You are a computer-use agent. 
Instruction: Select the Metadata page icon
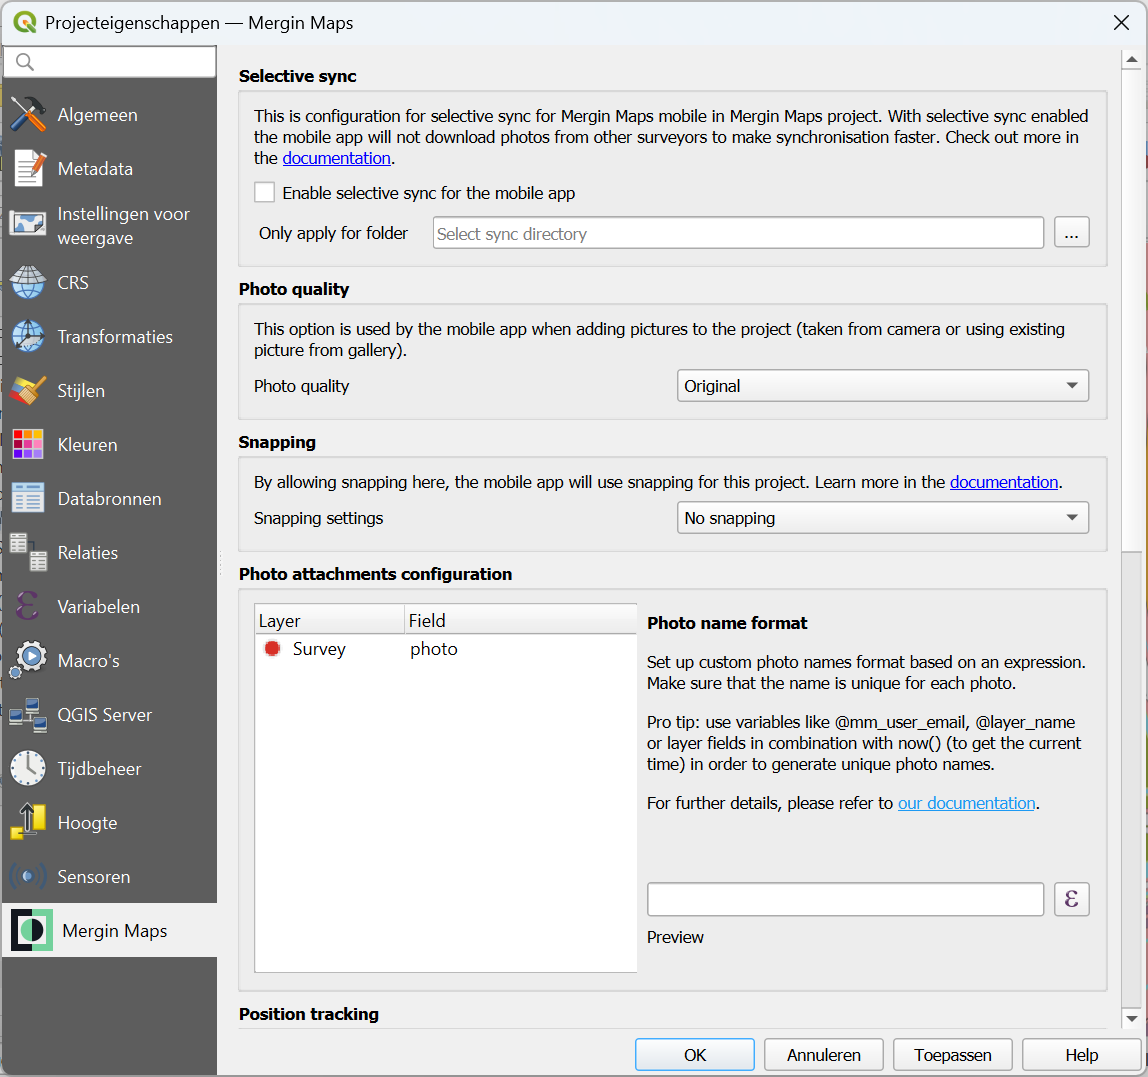[x=28, y=169]
